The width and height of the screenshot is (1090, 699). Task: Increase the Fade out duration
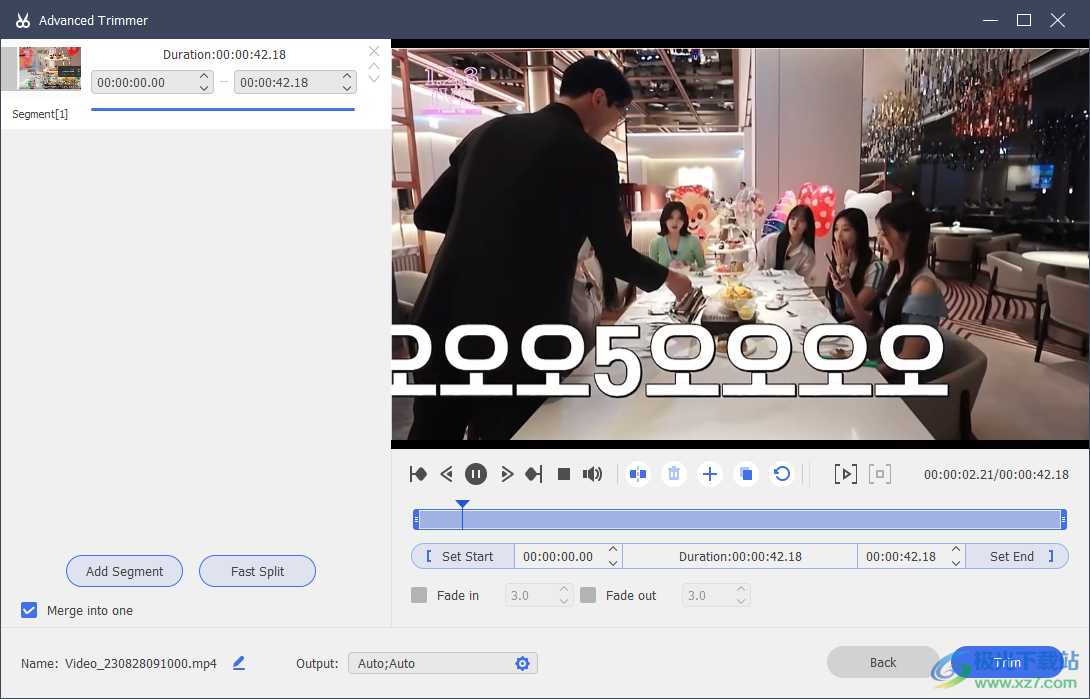point(741,589)
